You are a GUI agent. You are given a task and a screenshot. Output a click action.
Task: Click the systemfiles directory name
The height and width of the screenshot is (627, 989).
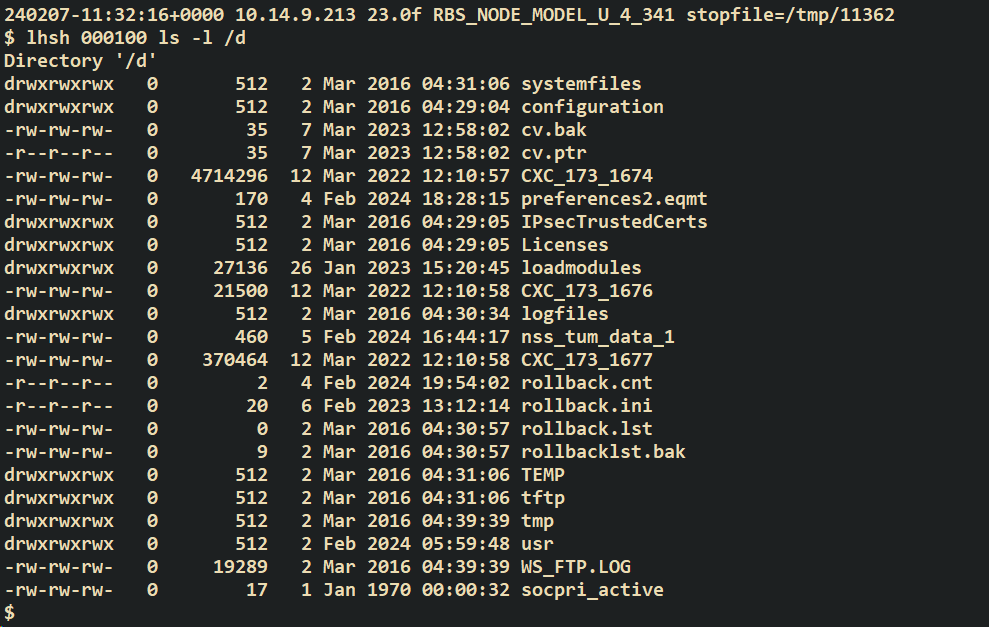pos(581,84)
